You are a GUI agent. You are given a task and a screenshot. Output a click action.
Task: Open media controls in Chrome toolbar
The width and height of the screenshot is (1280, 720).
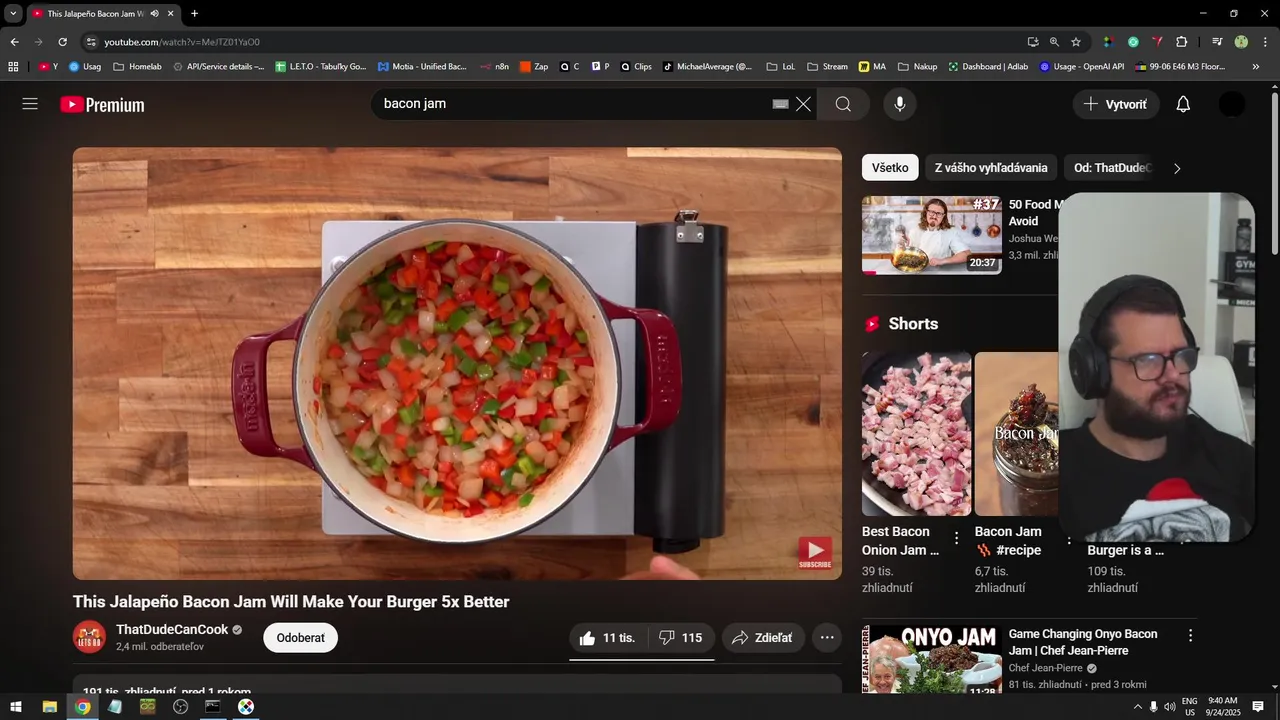point(1217,42)
